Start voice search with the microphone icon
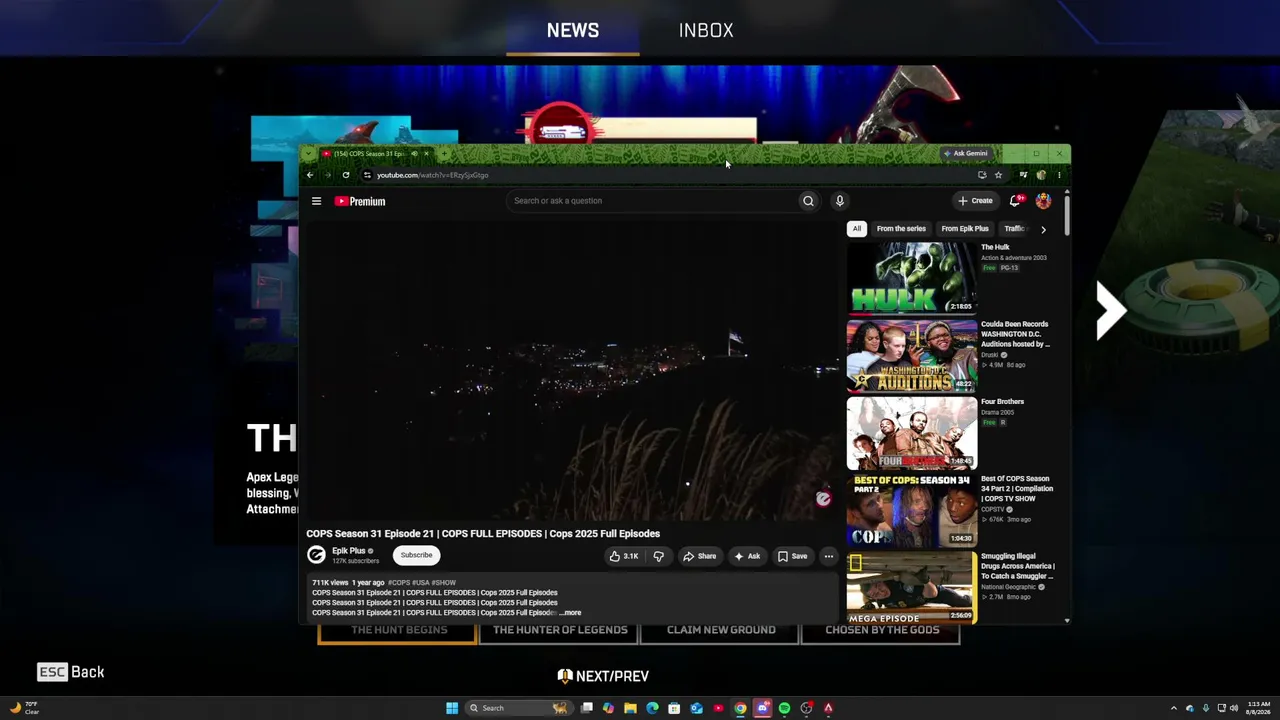Image resolution: width=1280 pixels, height=720 pixels. [x=840, y=201]
